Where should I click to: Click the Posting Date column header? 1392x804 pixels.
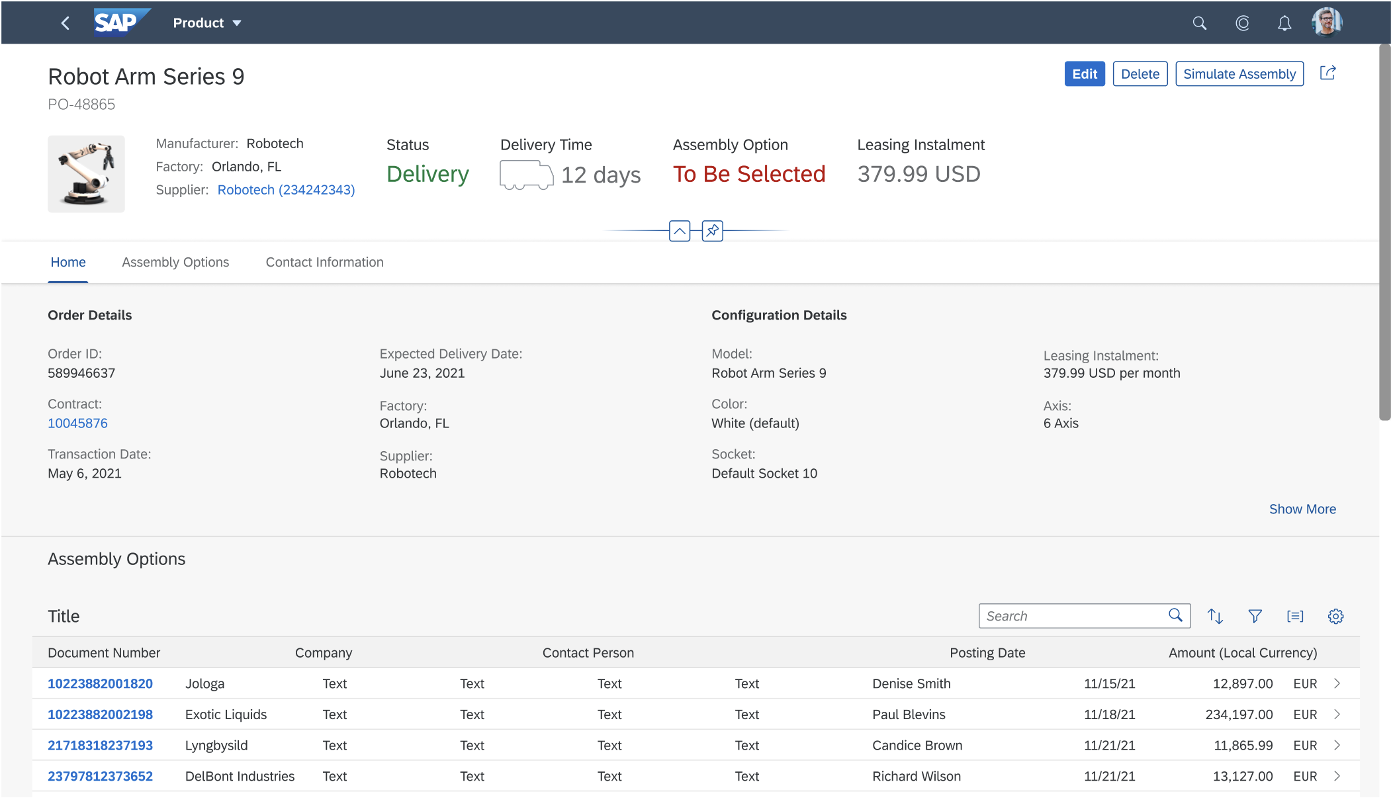pyautogui.click(x=988, y=653)
